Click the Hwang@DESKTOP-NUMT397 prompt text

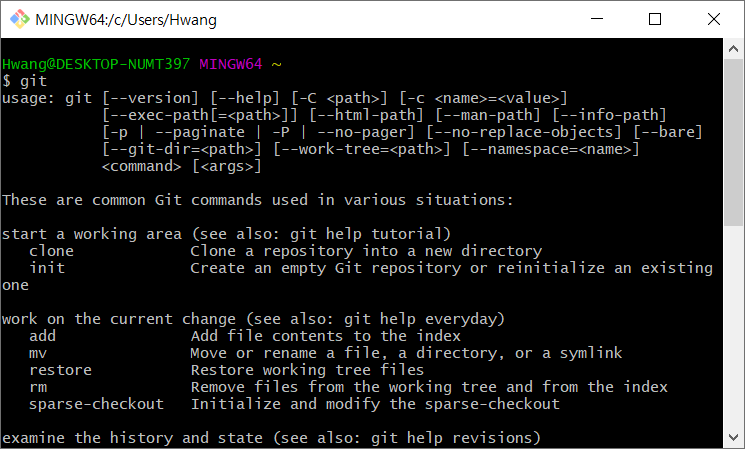pos(96,64)
